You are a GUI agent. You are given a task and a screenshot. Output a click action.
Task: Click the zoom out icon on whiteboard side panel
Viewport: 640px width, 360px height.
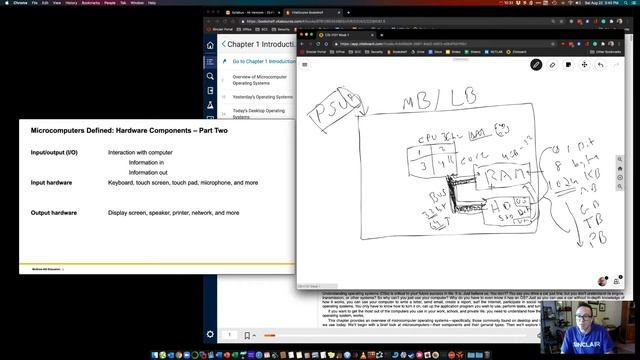620,187
